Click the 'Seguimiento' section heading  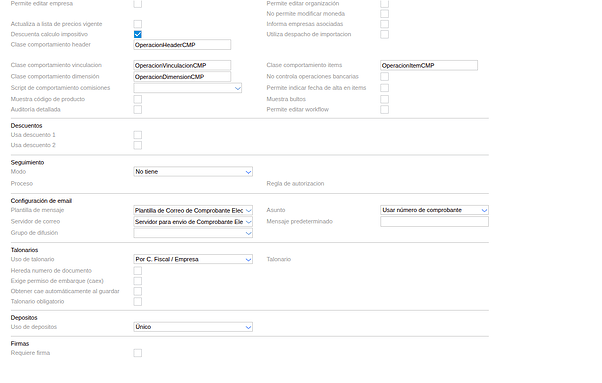point(27,162)
